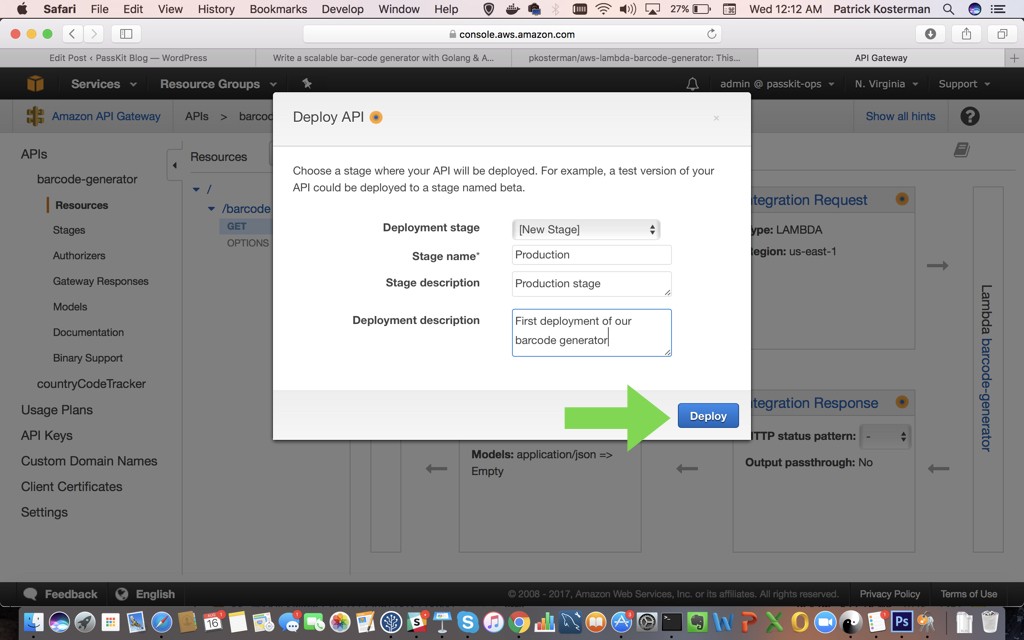Open the Resource Groups menu

218,84
